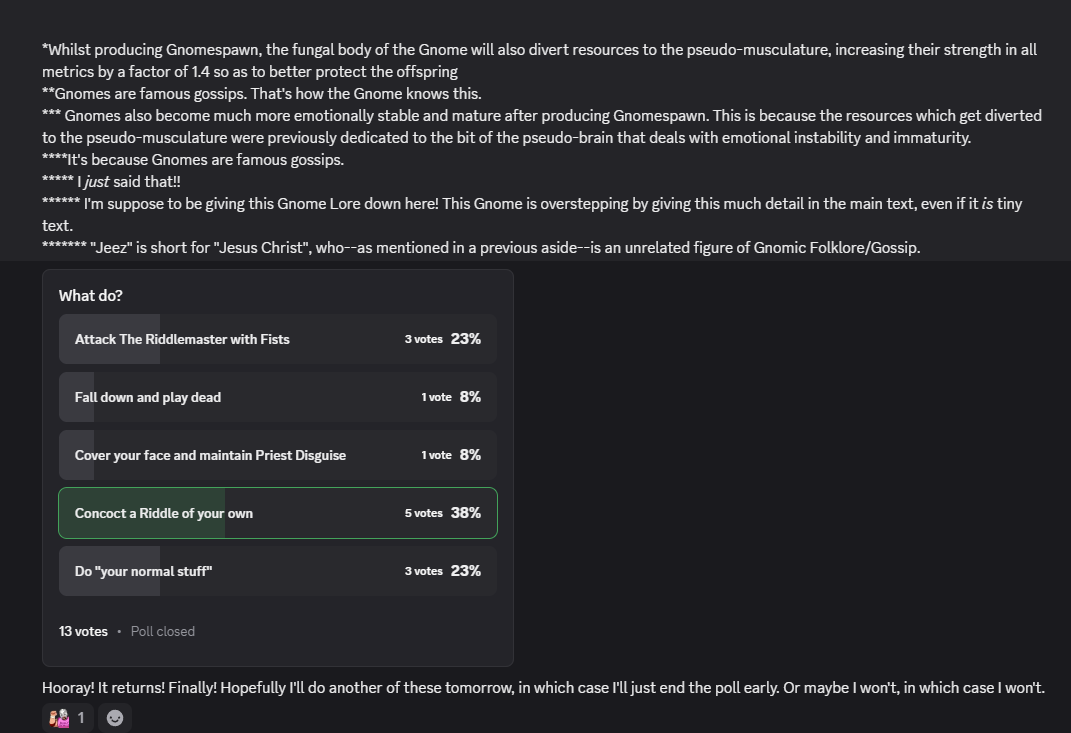Click "3 votes" on normal stuff option
The image size is (1071, 733).
pos(423,571)
